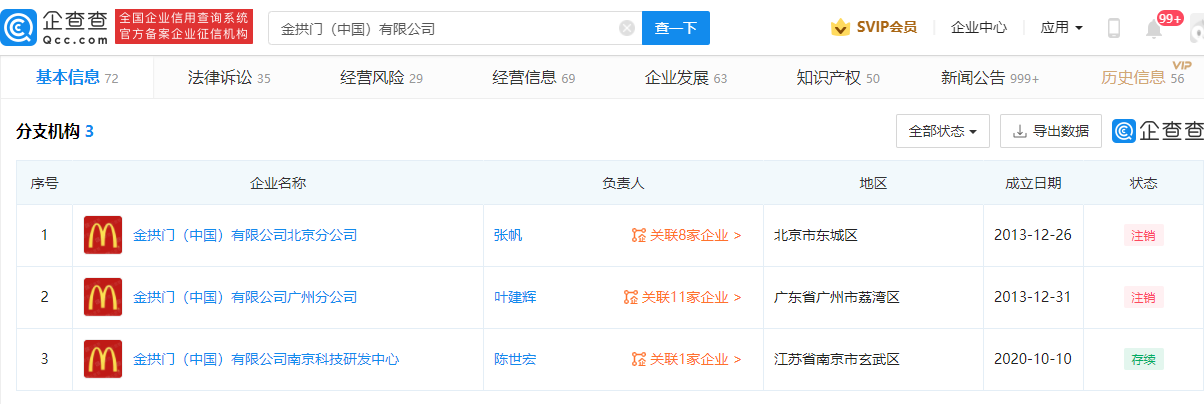Click the 注销 status tag in Beijing row

point(1143,236)
